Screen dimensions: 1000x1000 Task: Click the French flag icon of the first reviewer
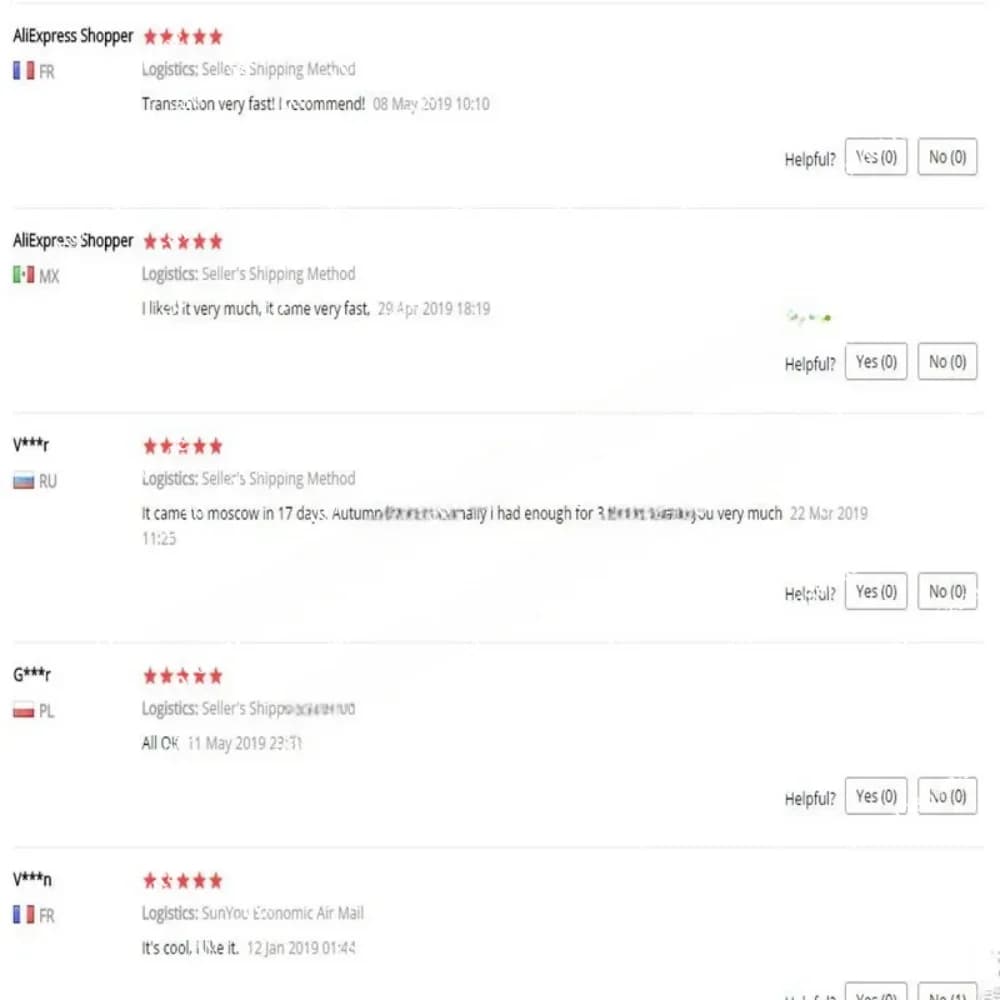[24, 70]
